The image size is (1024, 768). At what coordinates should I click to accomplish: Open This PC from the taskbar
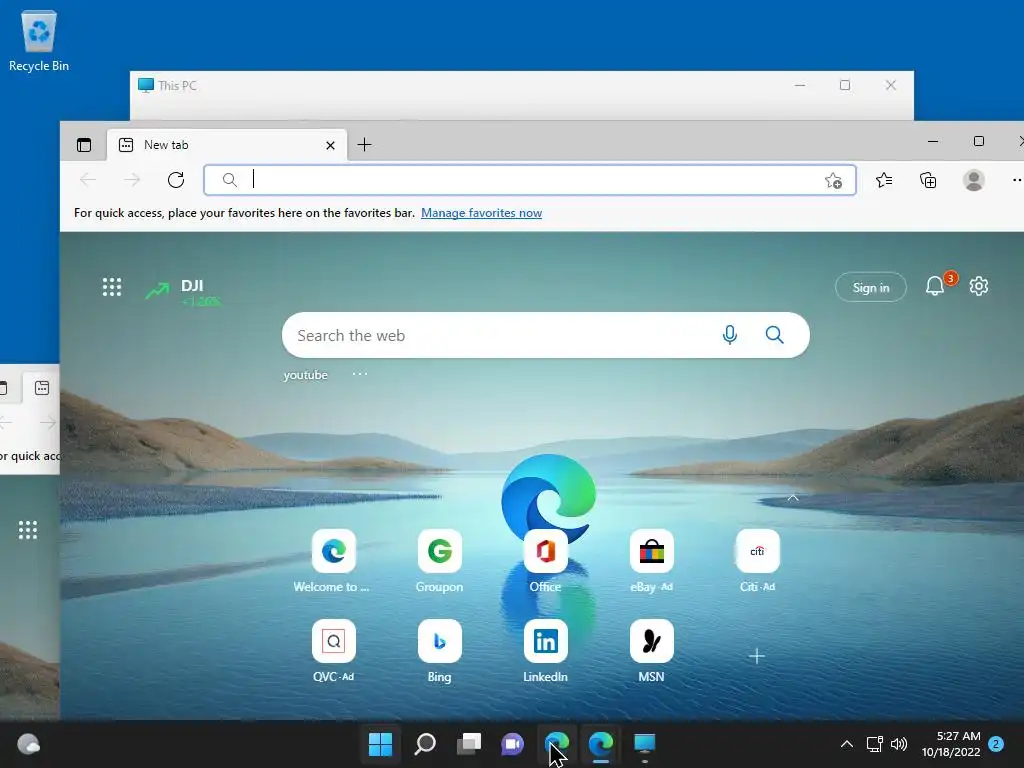click(645, 744)
